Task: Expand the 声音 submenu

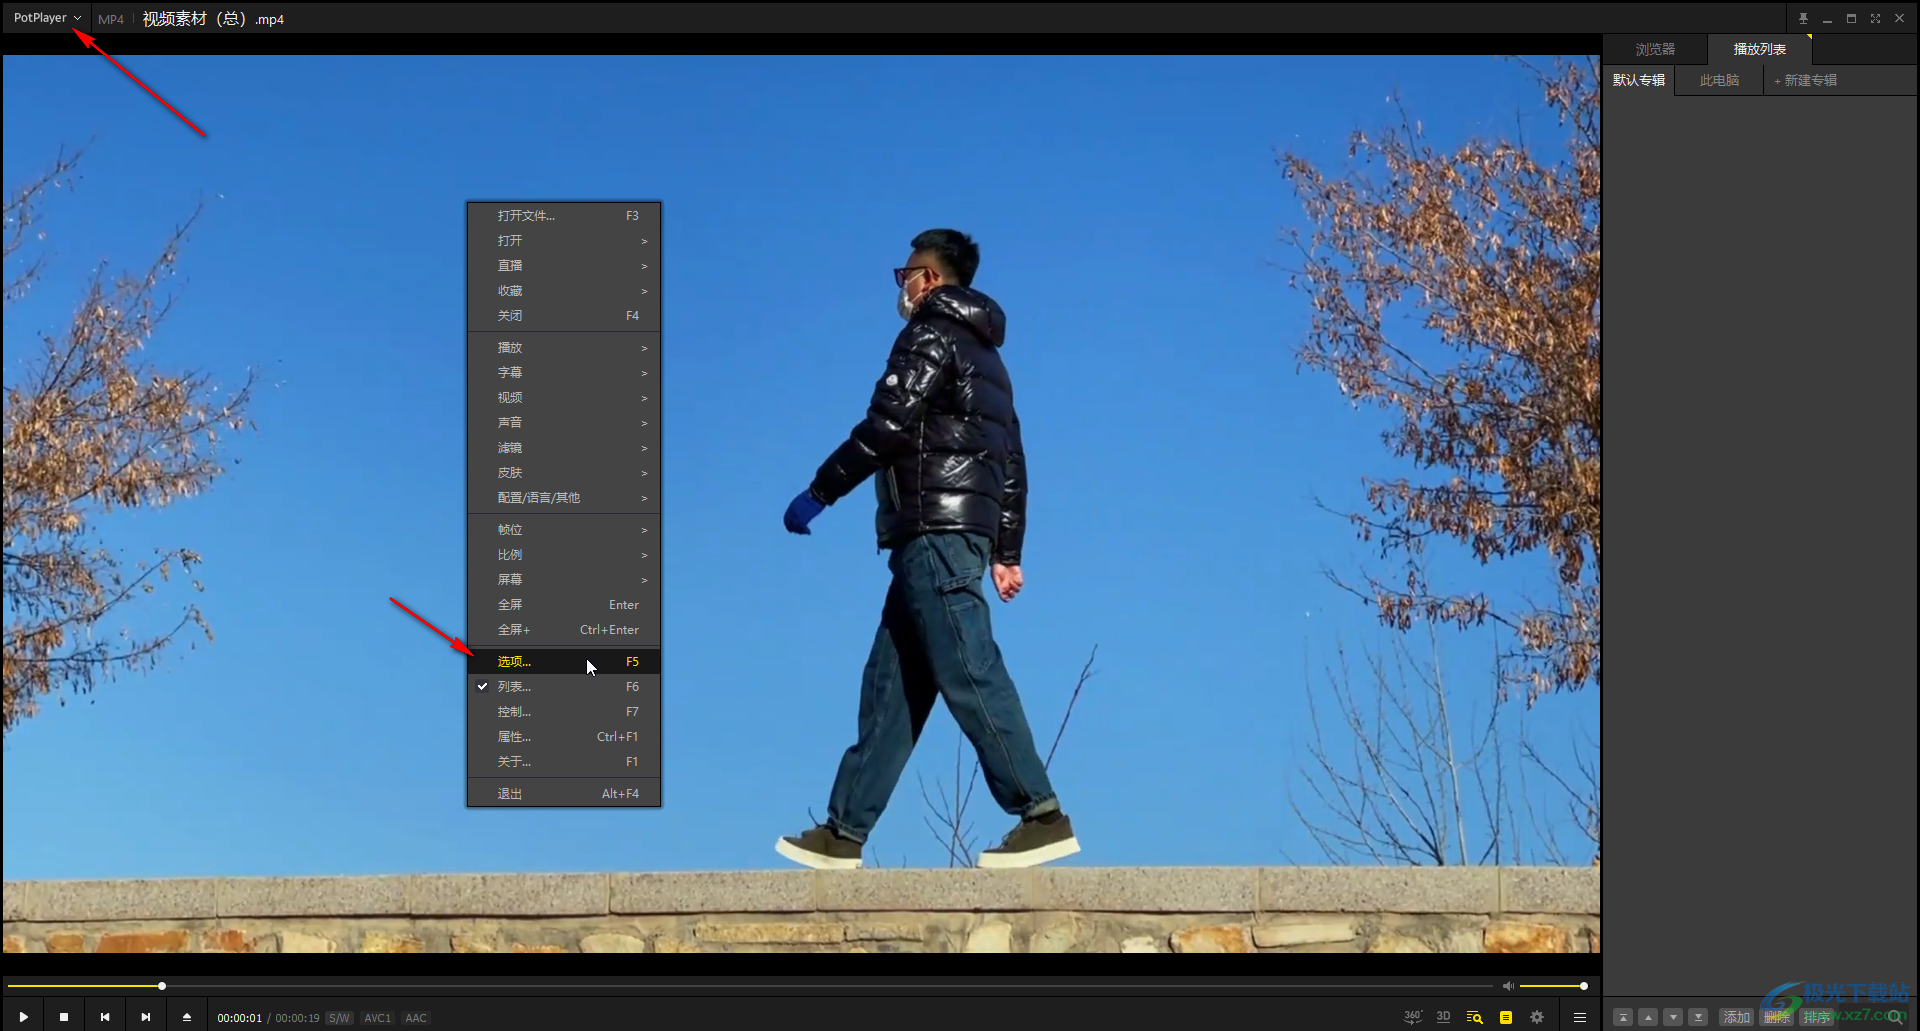Action: pos(564,423)
